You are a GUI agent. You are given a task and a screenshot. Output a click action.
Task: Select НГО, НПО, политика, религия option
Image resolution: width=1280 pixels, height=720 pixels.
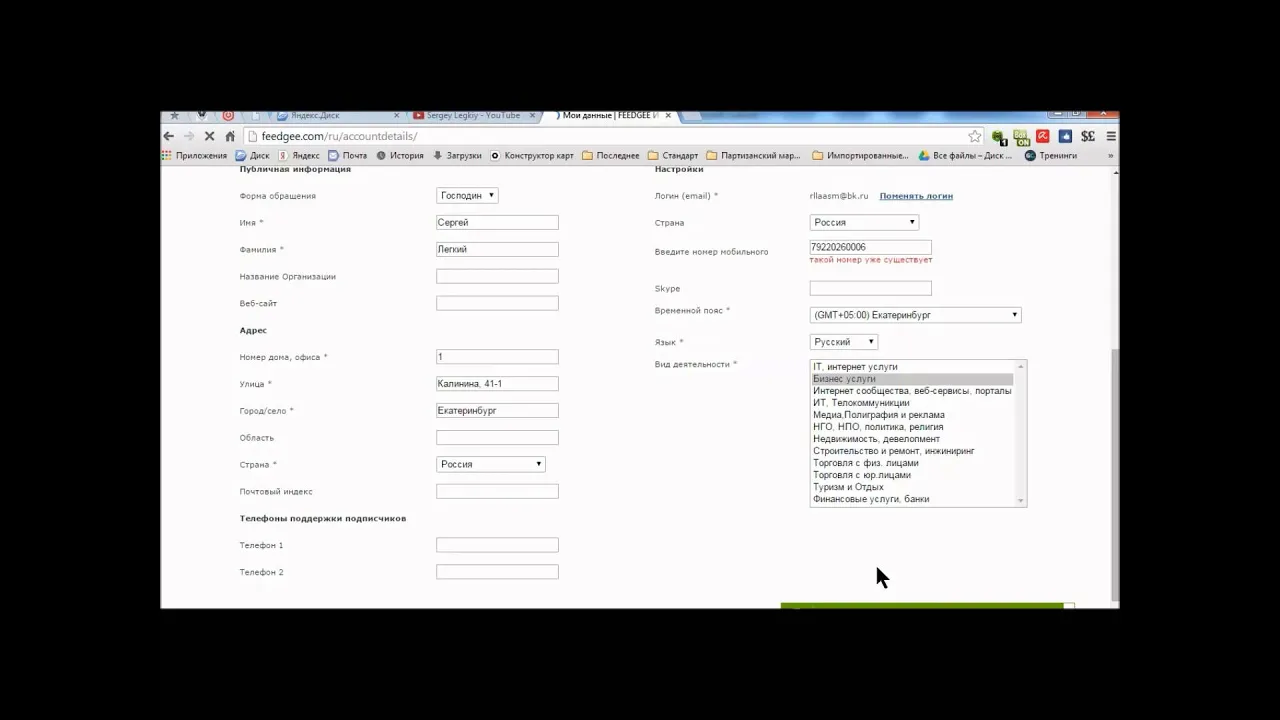pos(912,427)
